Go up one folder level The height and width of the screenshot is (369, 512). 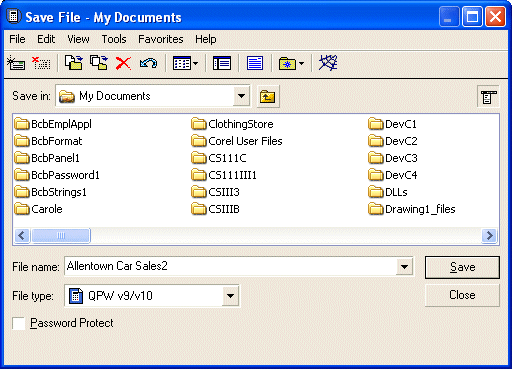tap(268, 97)
